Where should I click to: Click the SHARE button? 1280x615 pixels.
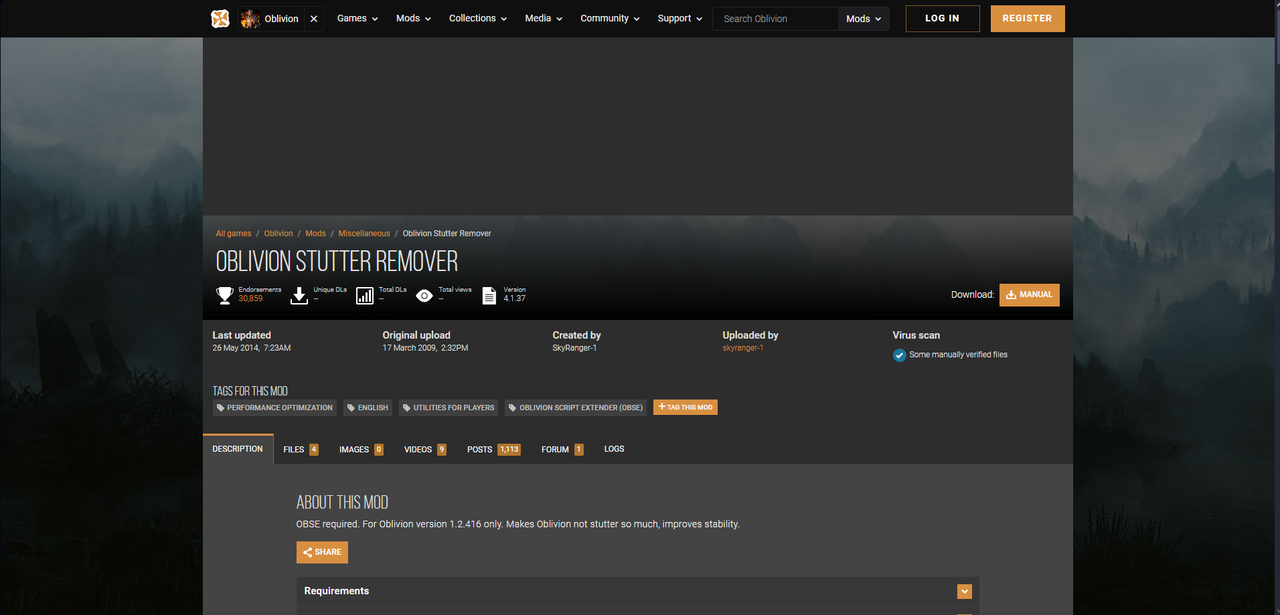point(322,552)
